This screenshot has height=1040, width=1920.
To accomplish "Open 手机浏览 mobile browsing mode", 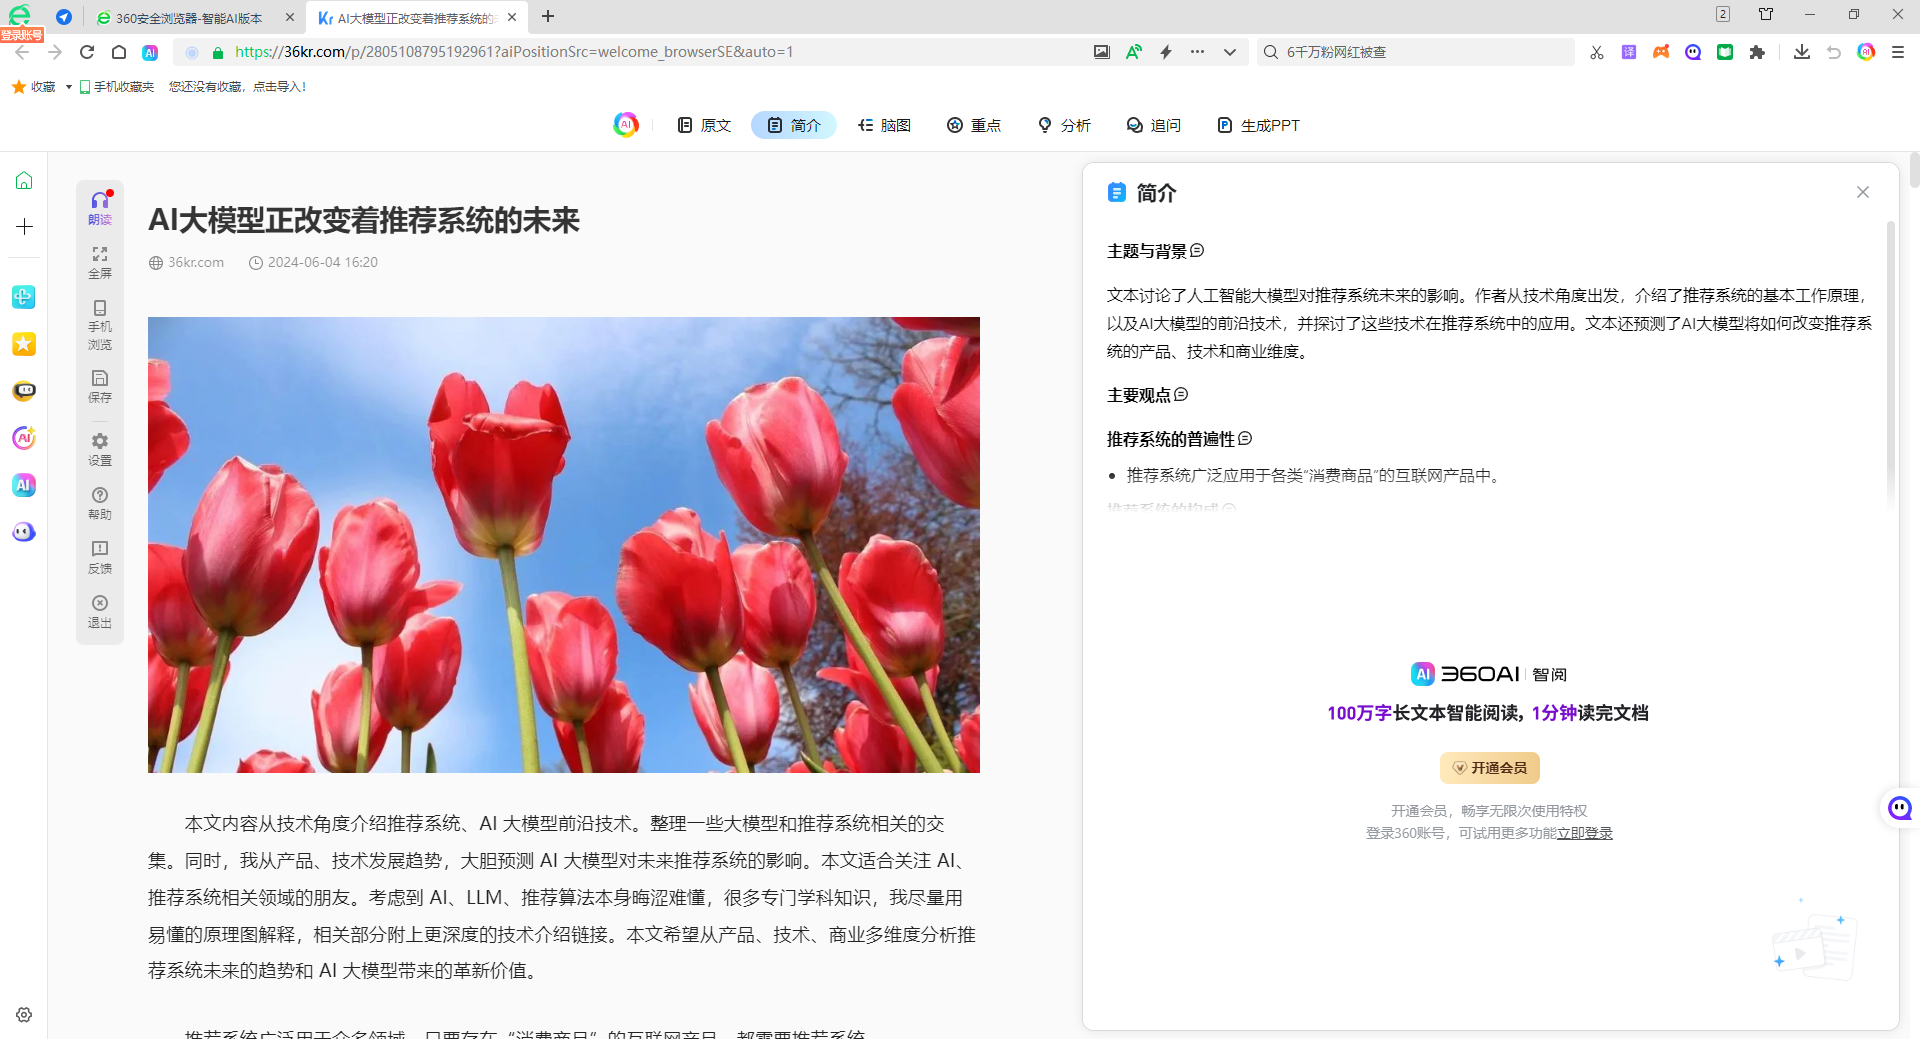I will pos(100,324).
